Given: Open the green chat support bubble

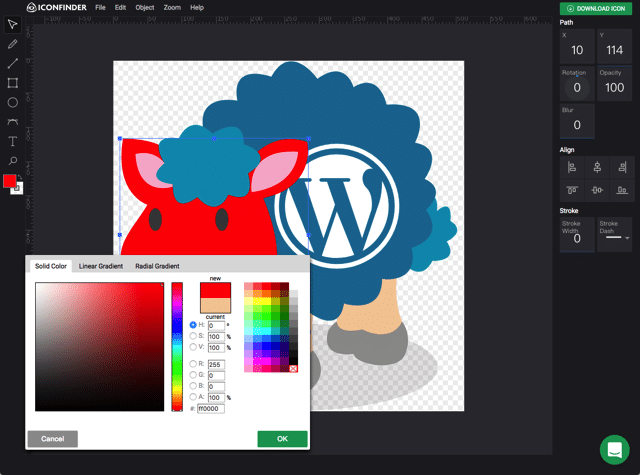Looking at the screenshot, I should tap(614, 450).
